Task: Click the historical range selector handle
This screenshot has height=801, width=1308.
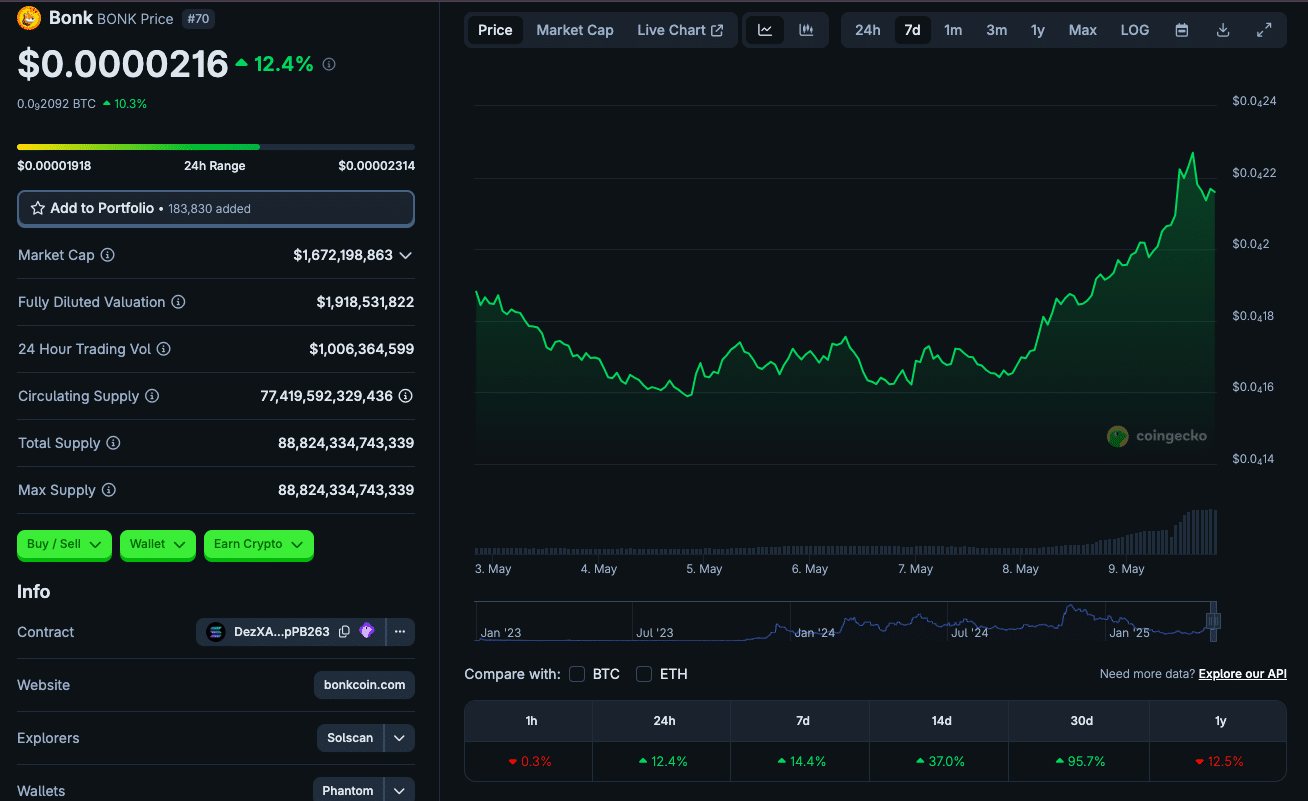Action: click(1214, 620)
